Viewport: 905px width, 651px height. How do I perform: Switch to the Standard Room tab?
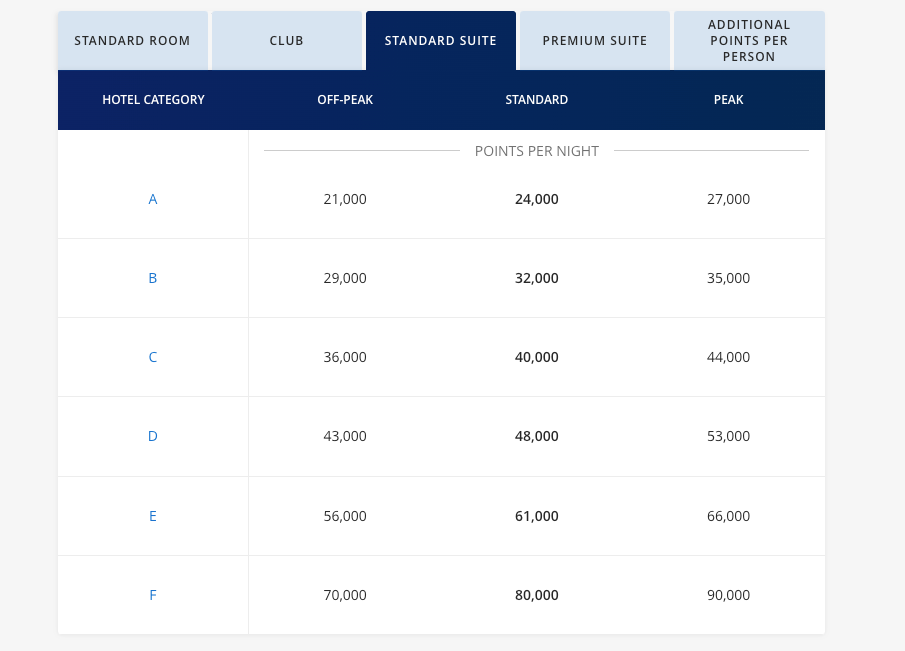tap(132, 40)
